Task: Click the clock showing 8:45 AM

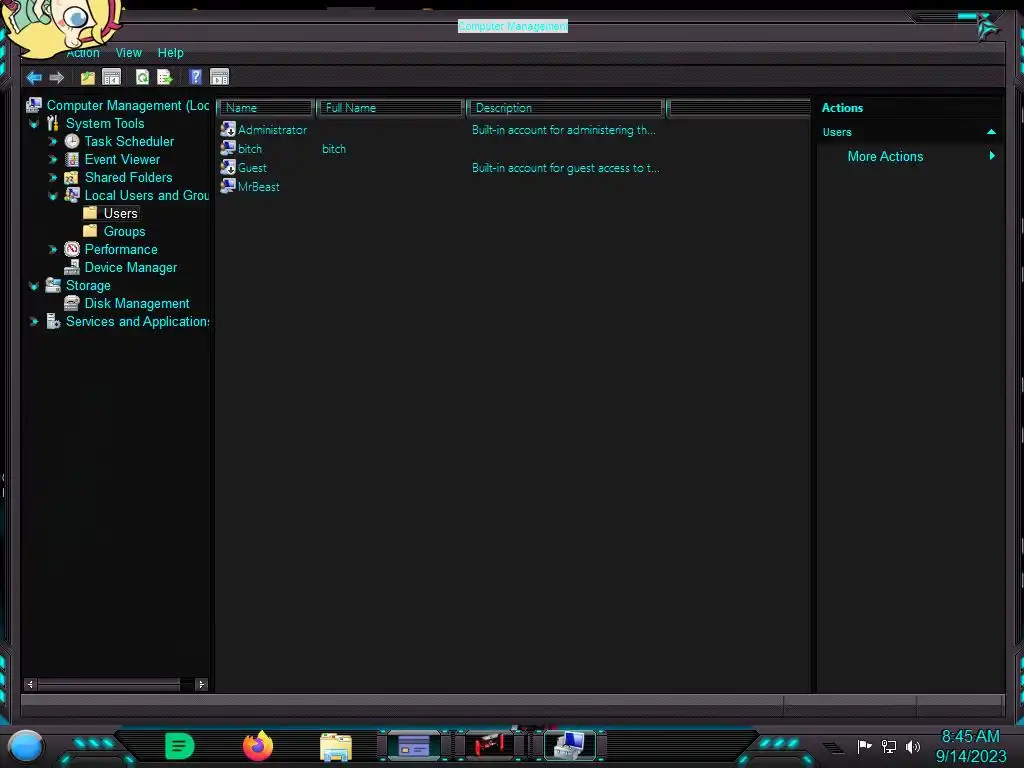Action: (x=970, y=736)
